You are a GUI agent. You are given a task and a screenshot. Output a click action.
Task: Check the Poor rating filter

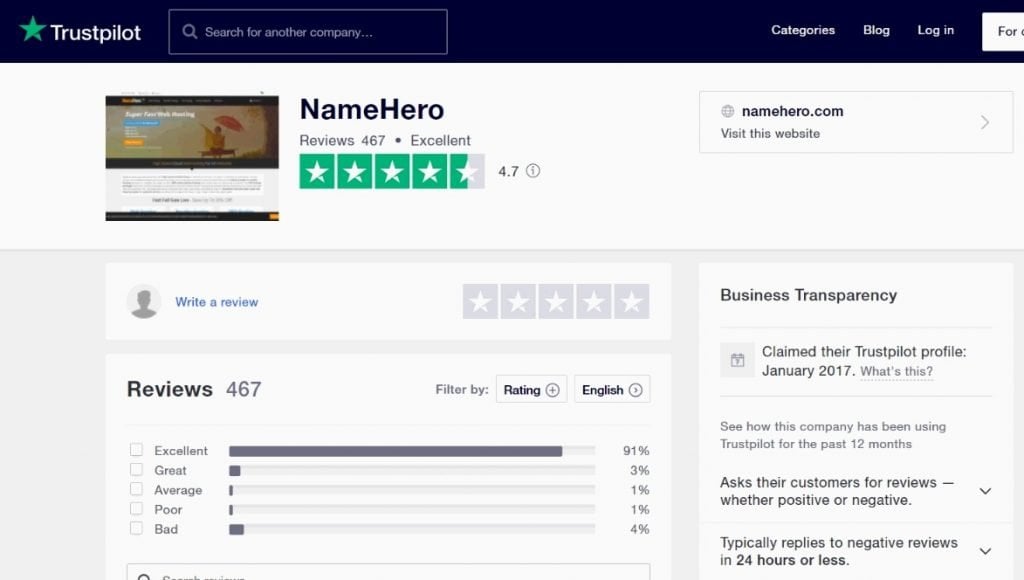click(x=136, y=508)
